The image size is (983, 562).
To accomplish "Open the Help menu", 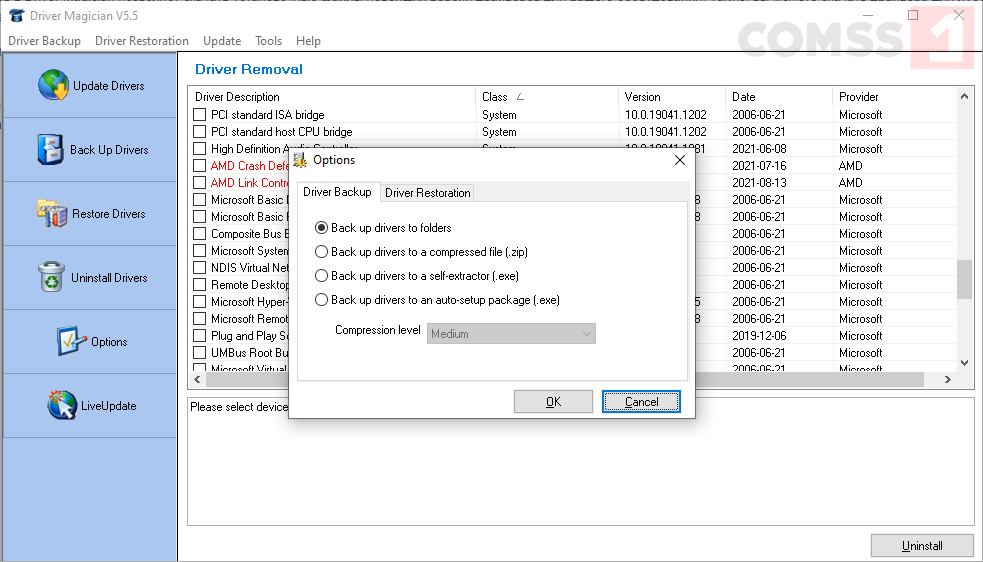I will (308, 41).
